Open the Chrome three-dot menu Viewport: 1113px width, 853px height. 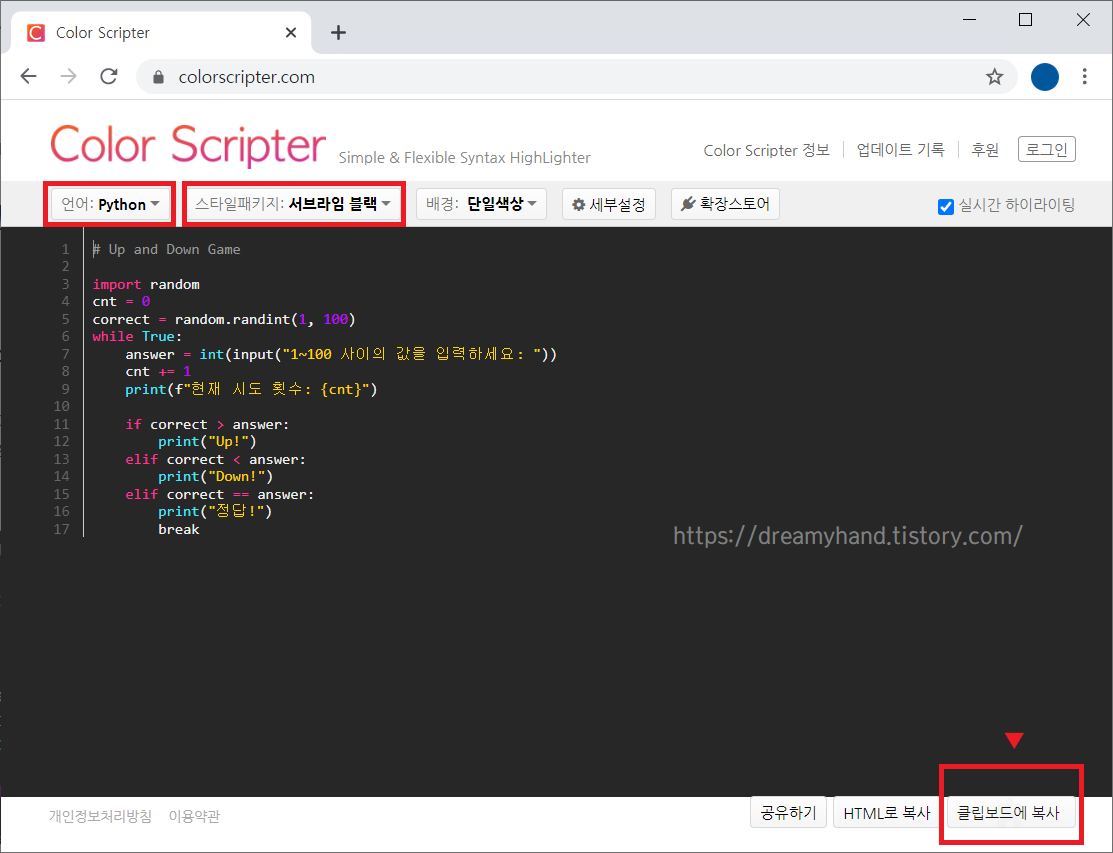[1084, 77]
